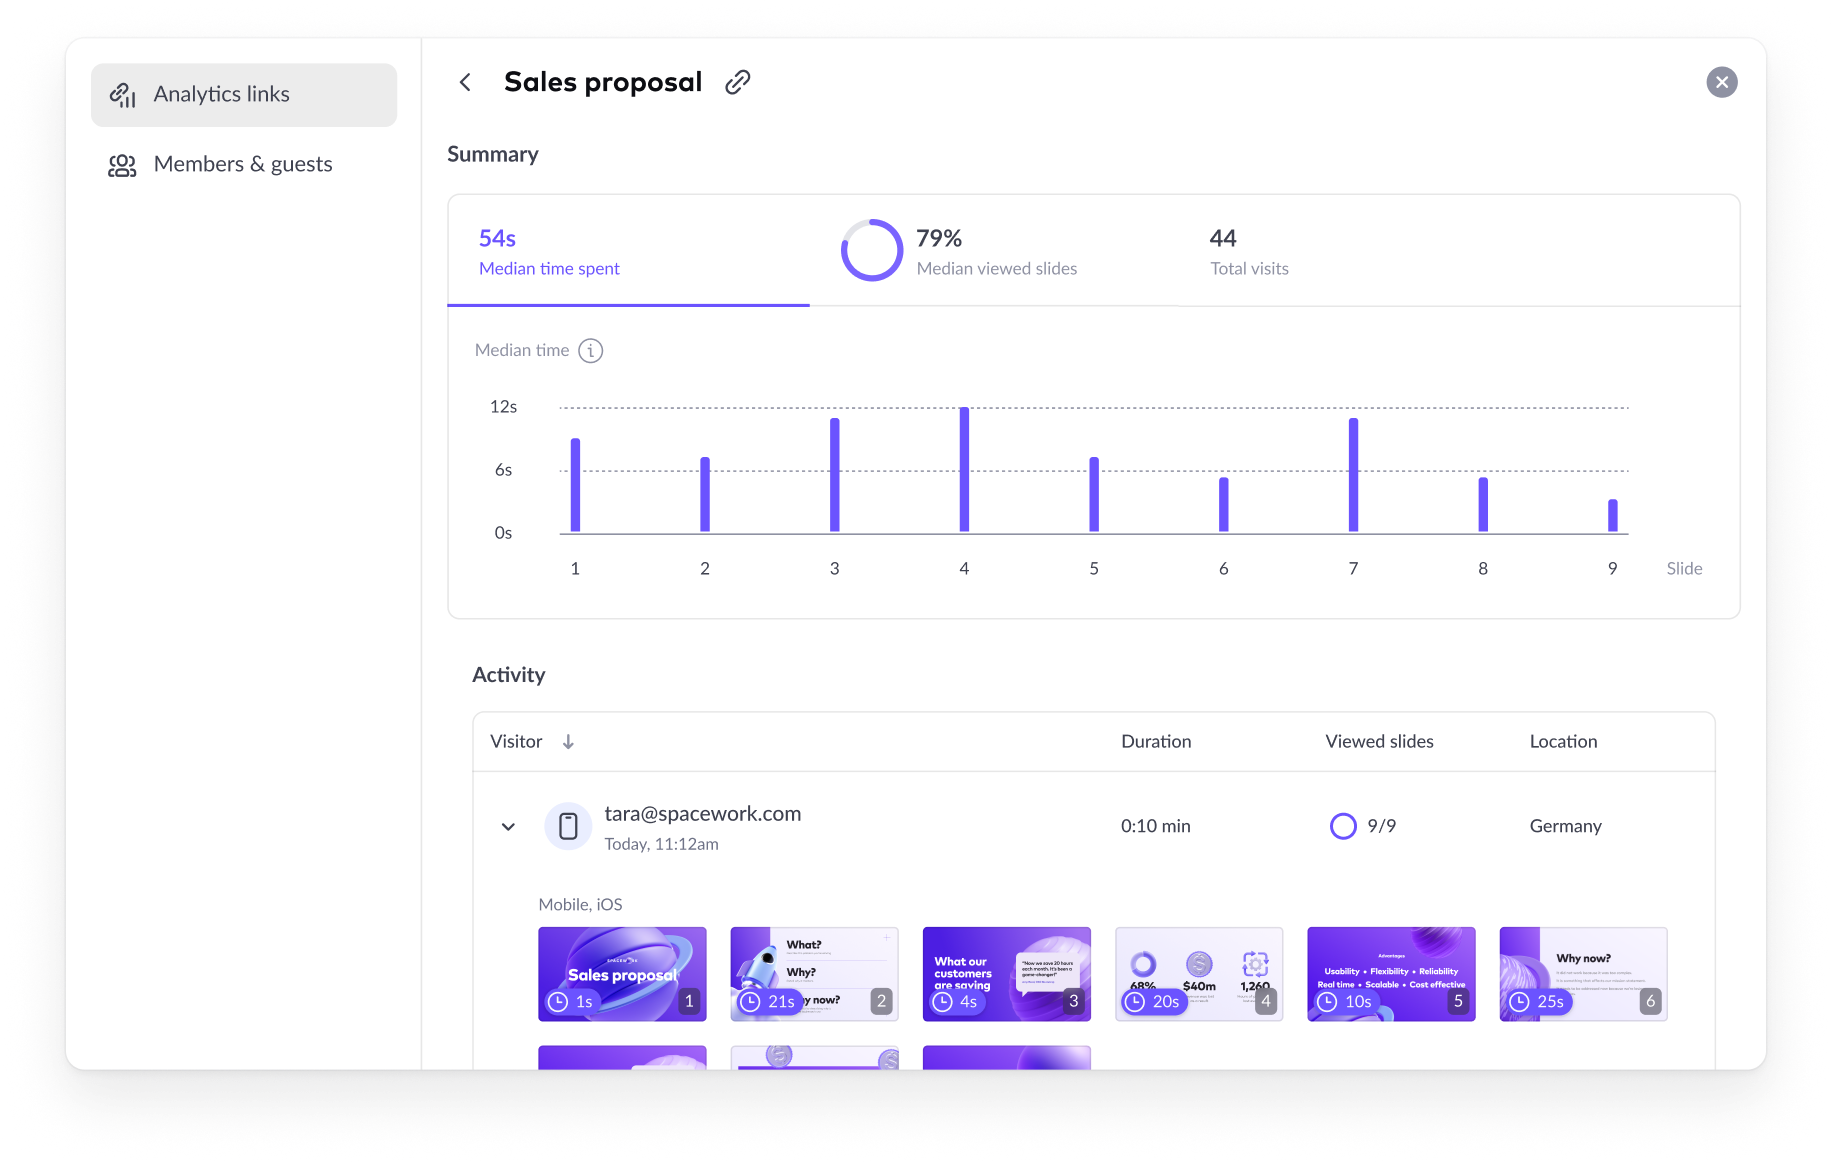Collapse the tara@spacework.com visitor row

click(x=508, y=827)
